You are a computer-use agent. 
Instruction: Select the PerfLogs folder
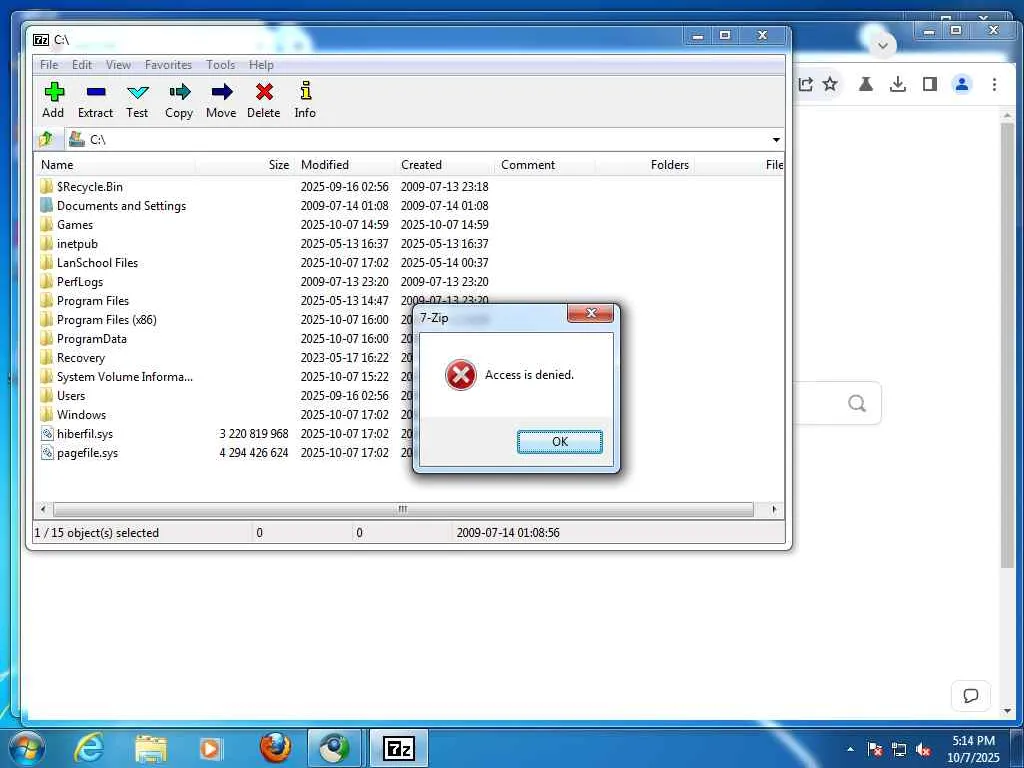80,281
